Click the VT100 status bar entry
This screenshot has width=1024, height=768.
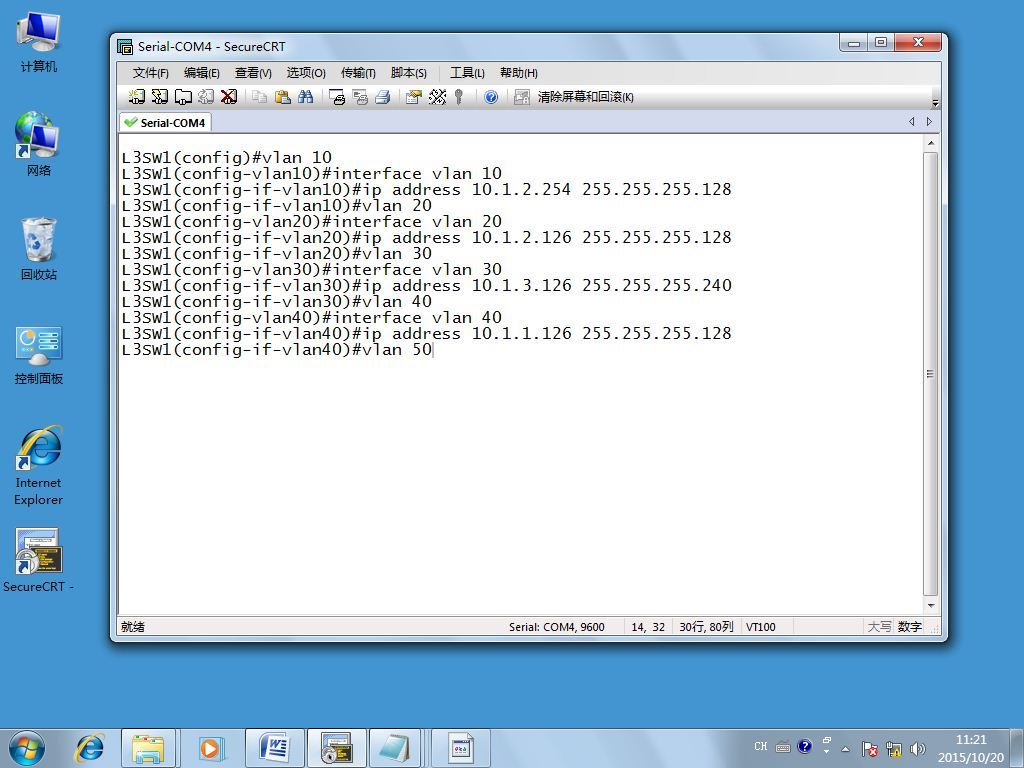click(x=761, y=627)
